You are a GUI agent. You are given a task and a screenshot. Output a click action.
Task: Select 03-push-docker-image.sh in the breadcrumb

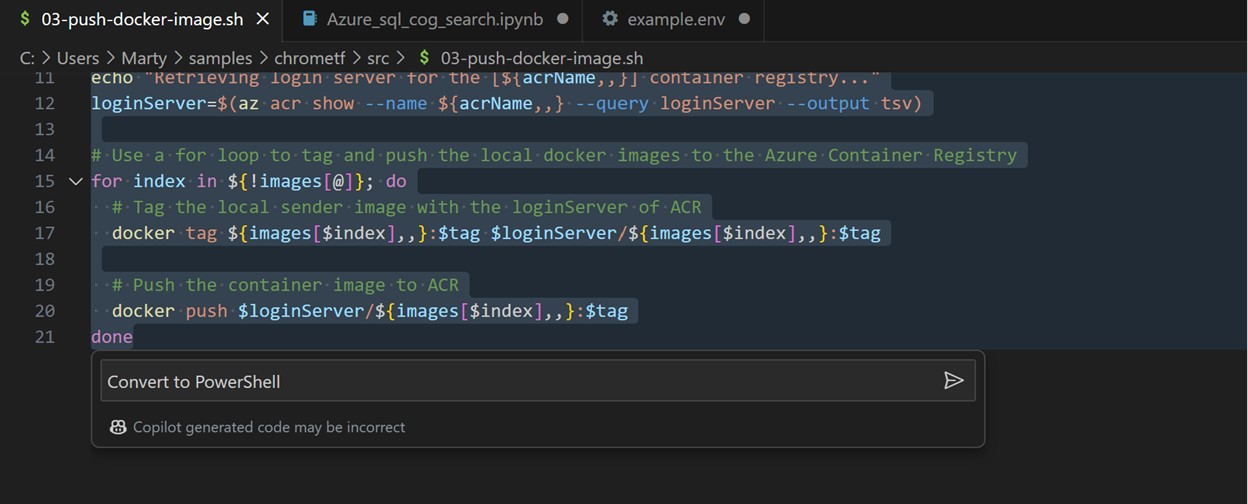(x=541, y=58)
